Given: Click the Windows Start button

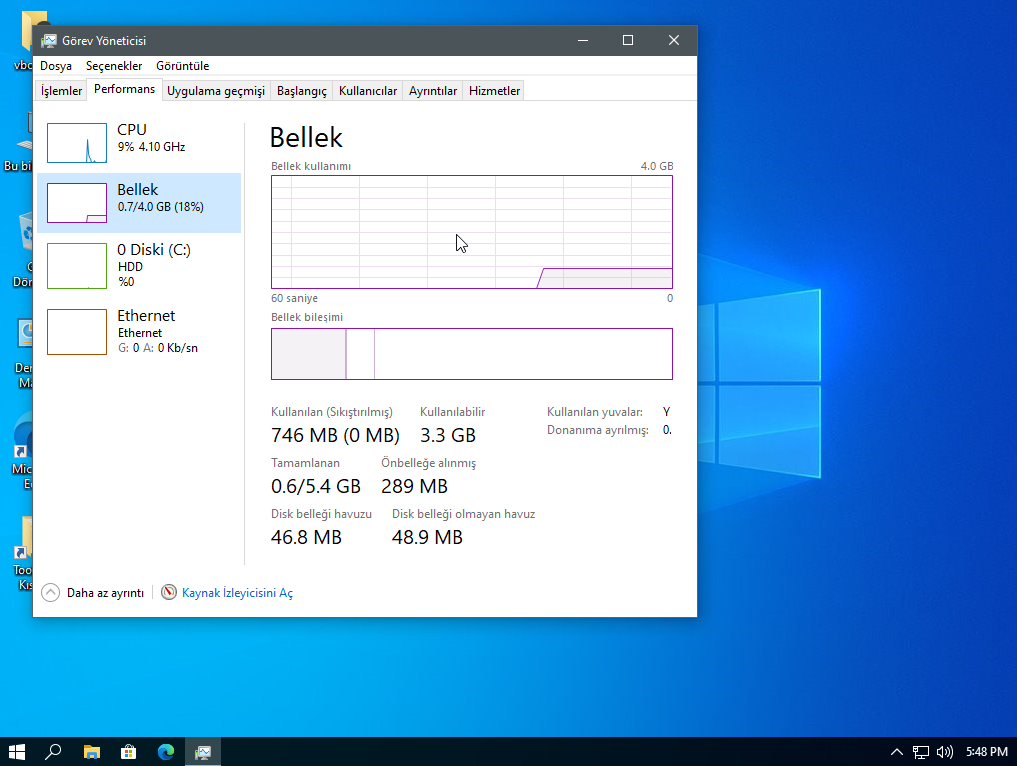Looking at the screenshot, I should (17, 752).
